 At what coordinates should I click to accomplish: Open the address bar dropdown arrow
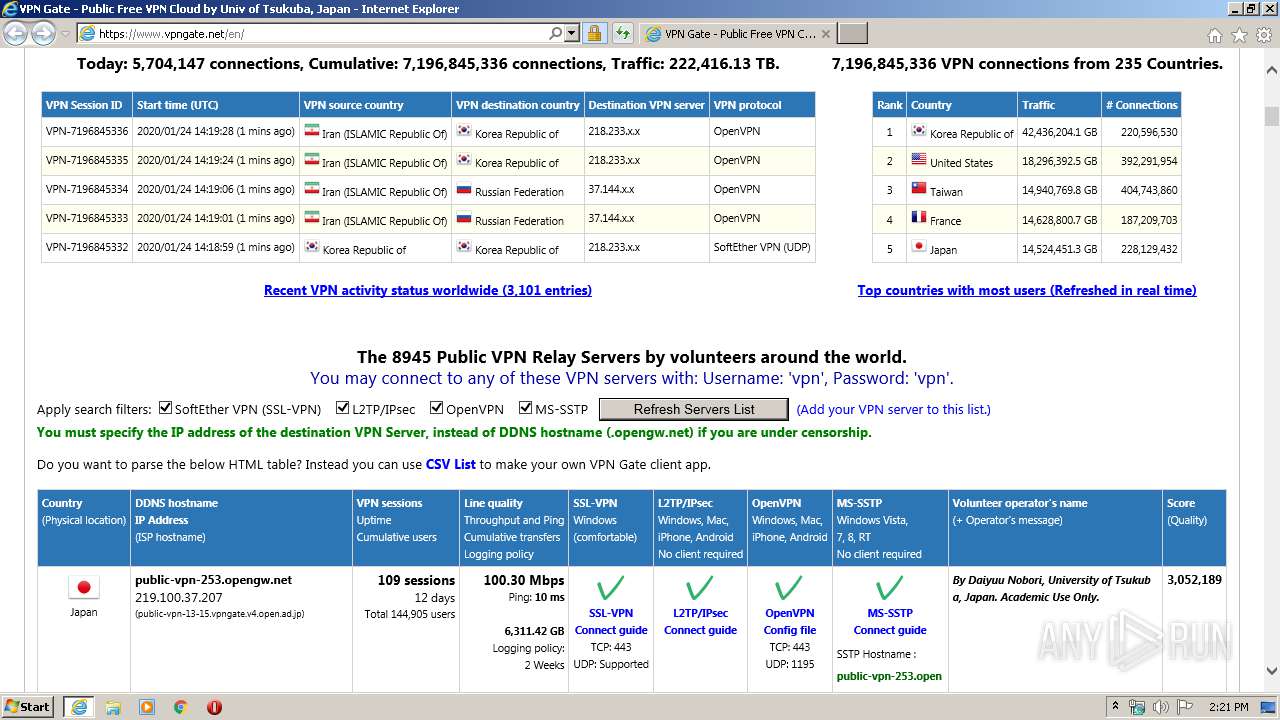click(572, 33)
